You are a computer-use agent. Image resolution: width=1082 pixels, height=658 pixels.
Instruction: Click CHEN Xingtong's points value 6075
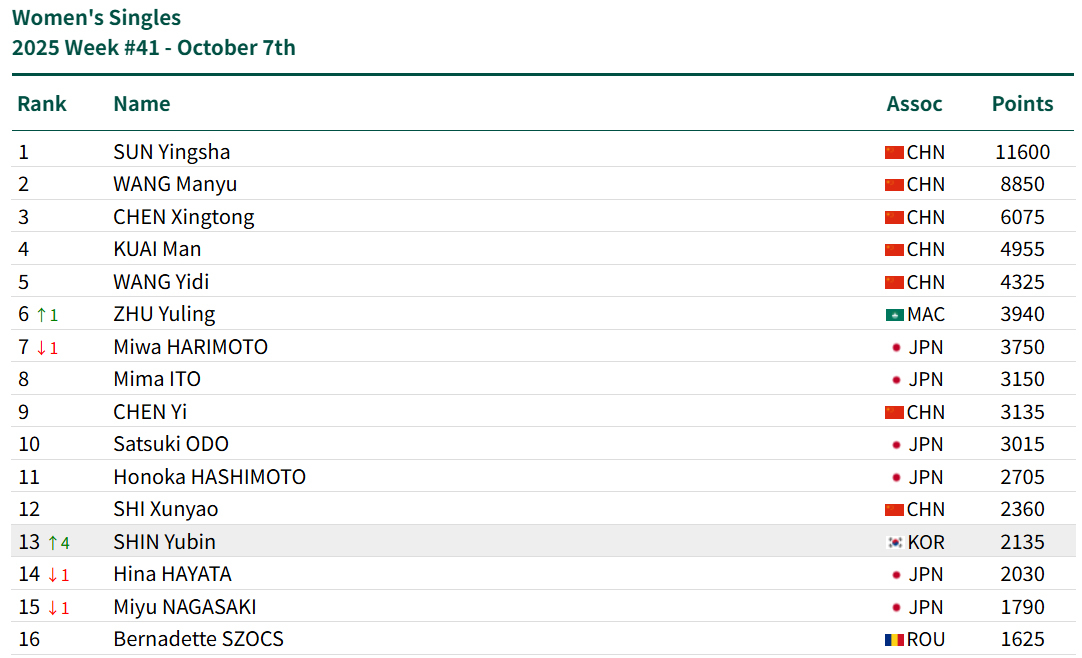point(1022,217)
